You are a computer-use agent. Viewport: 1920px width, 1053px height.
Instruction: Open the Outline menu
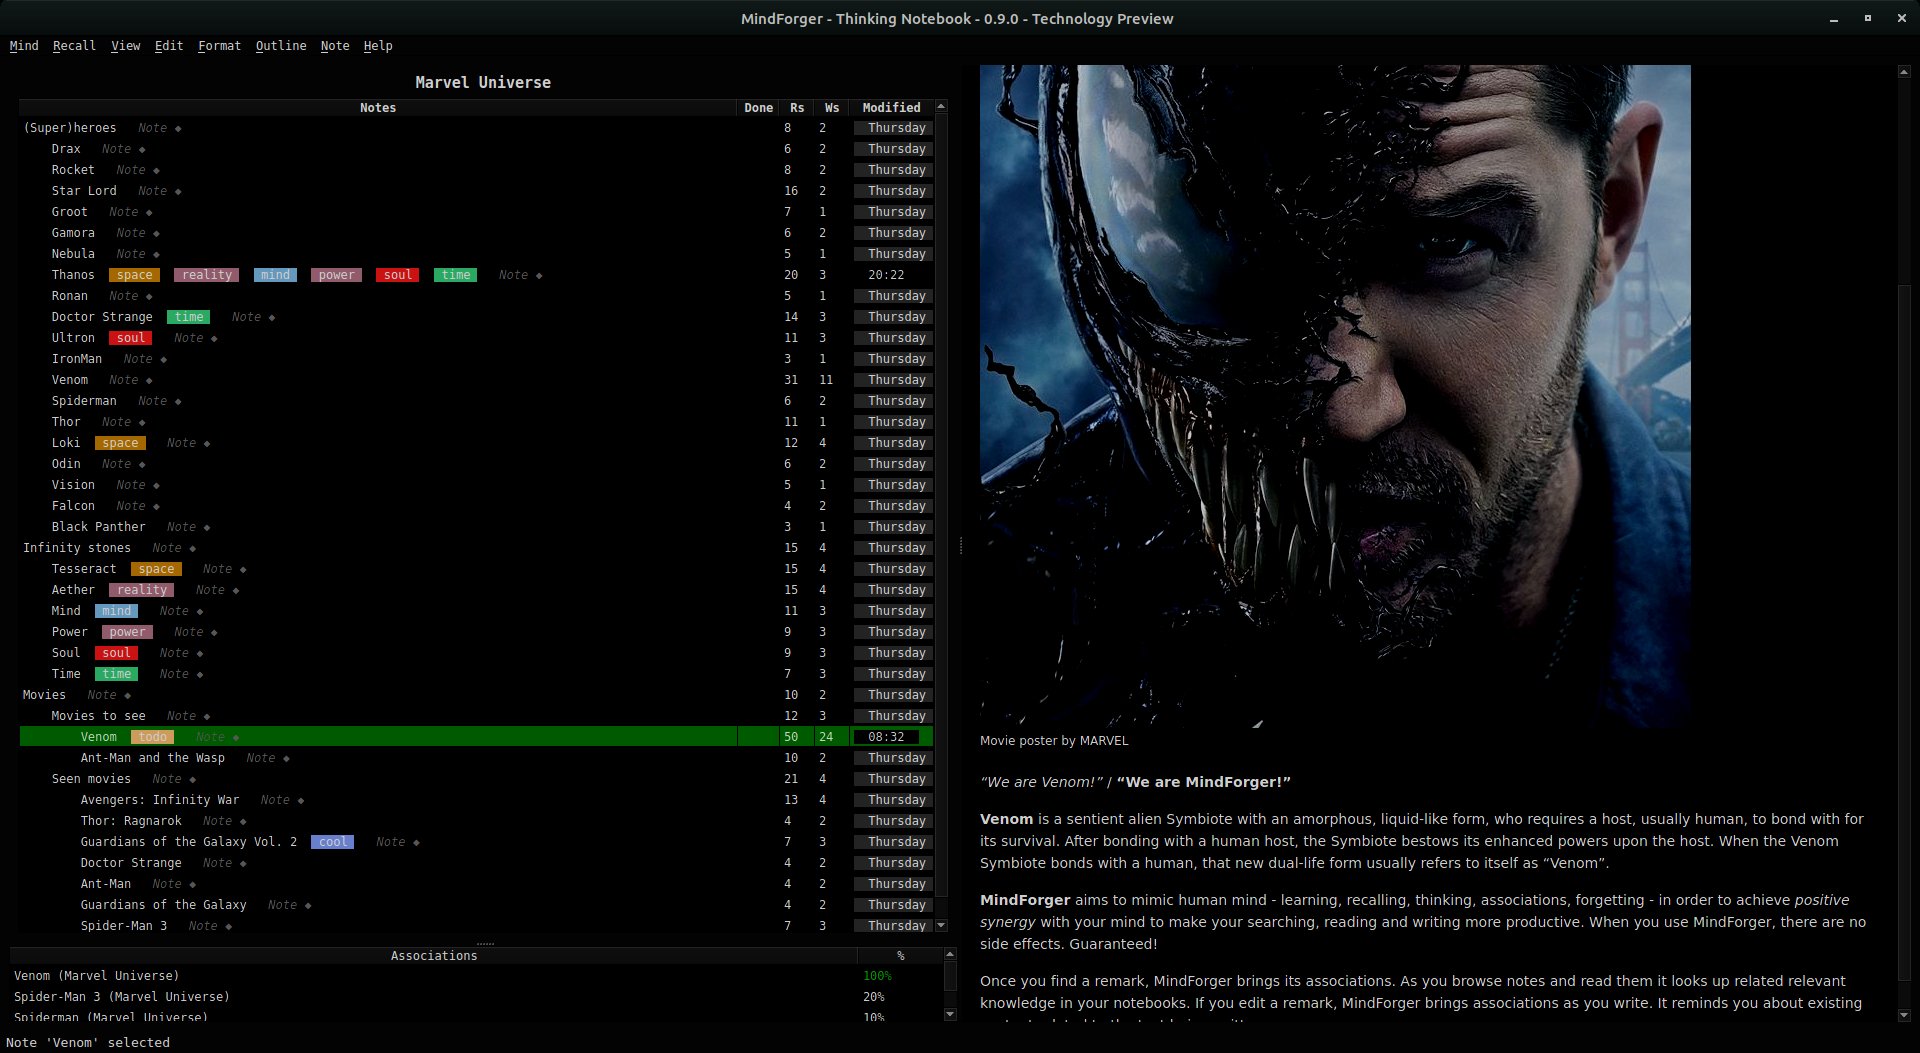coord(281,46)
